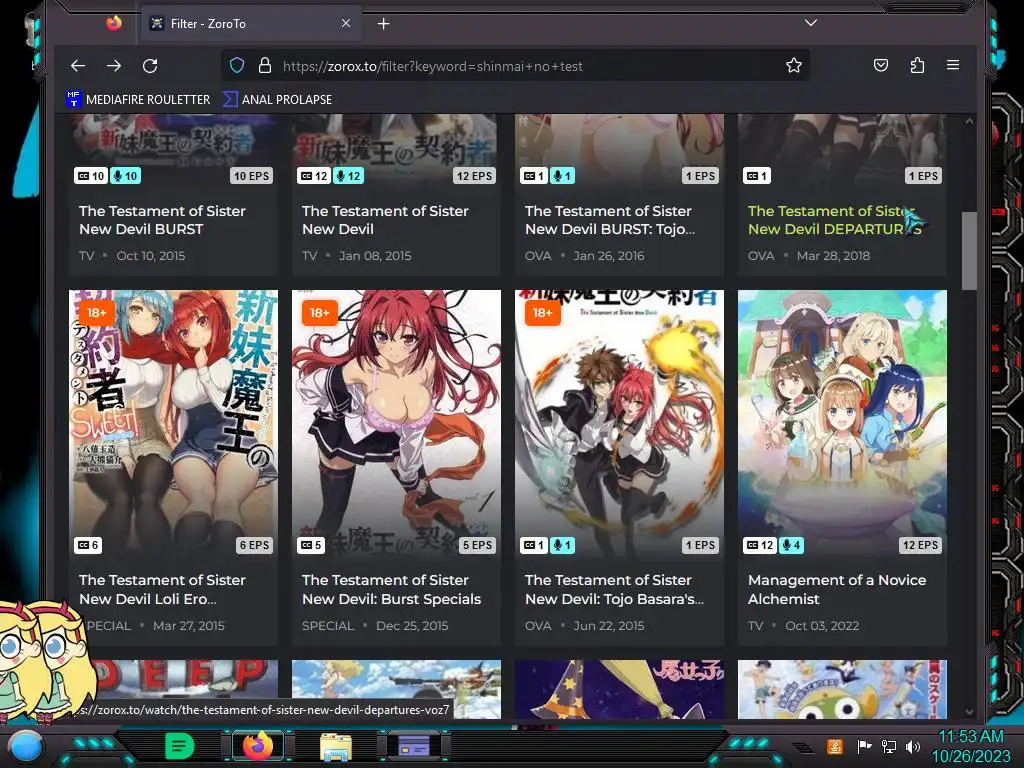Click the scrollbar down arrow
This screenshot has height=768, width=1024.
coord(969,711)
